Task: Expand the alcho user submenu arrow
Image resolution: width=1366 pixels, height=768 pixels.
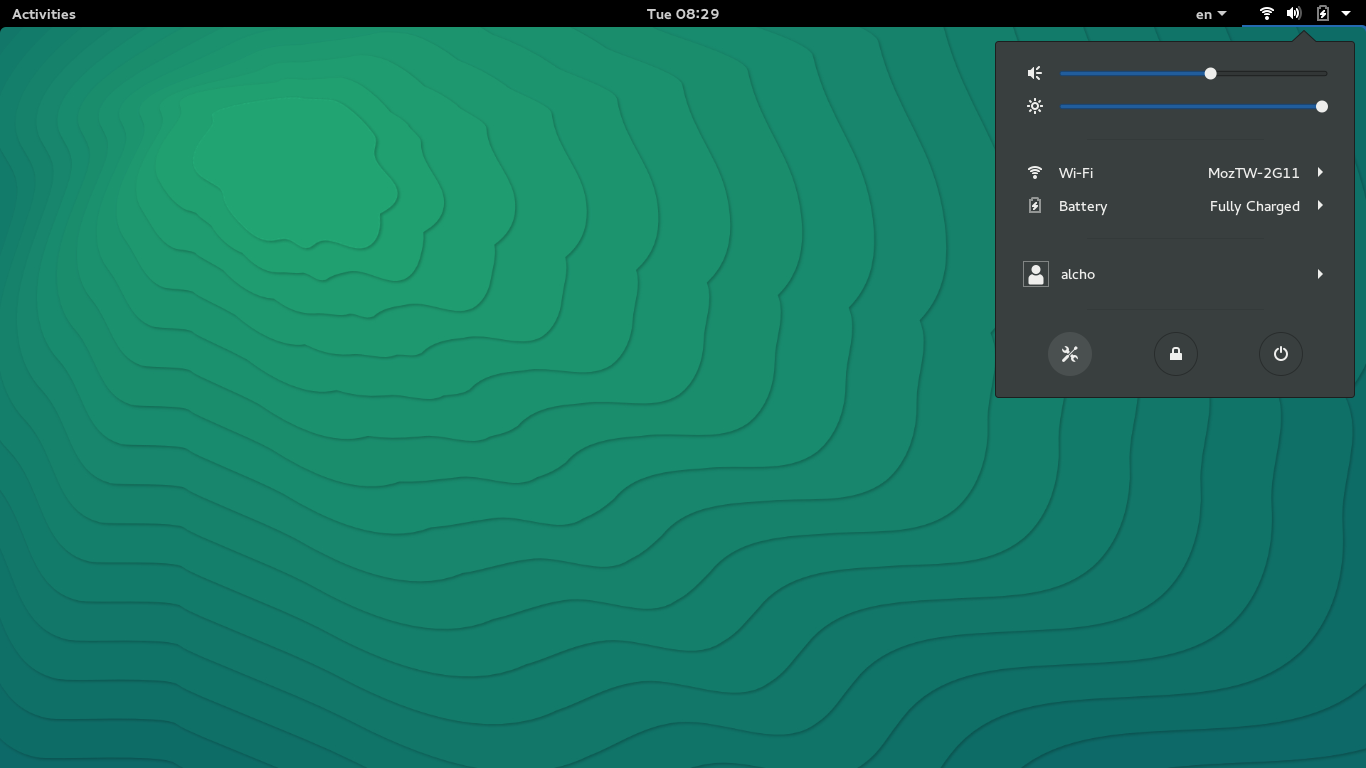Action: [1320, 274]
